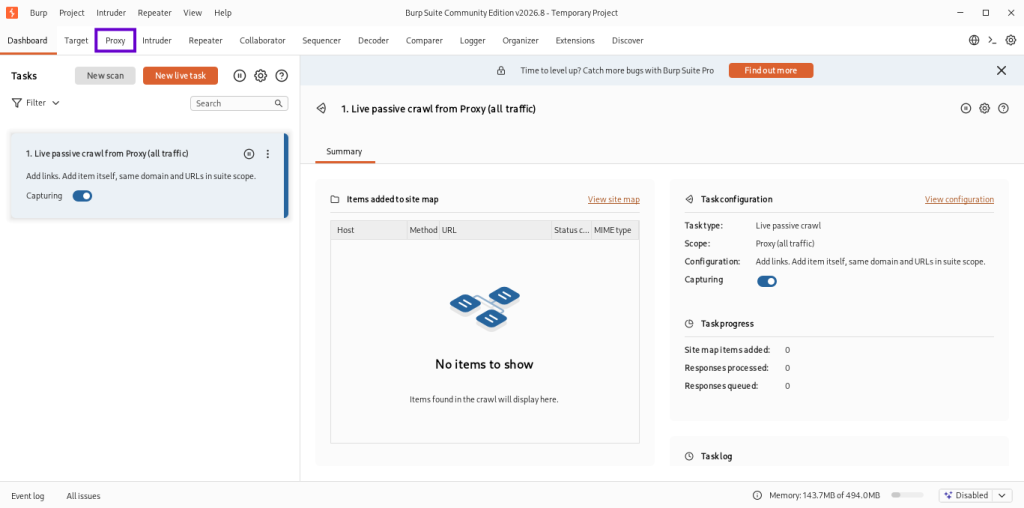Screen dimensions: 1024x508
Task: Stop the live passive crawl task card
Action: (x=249, y=154)
